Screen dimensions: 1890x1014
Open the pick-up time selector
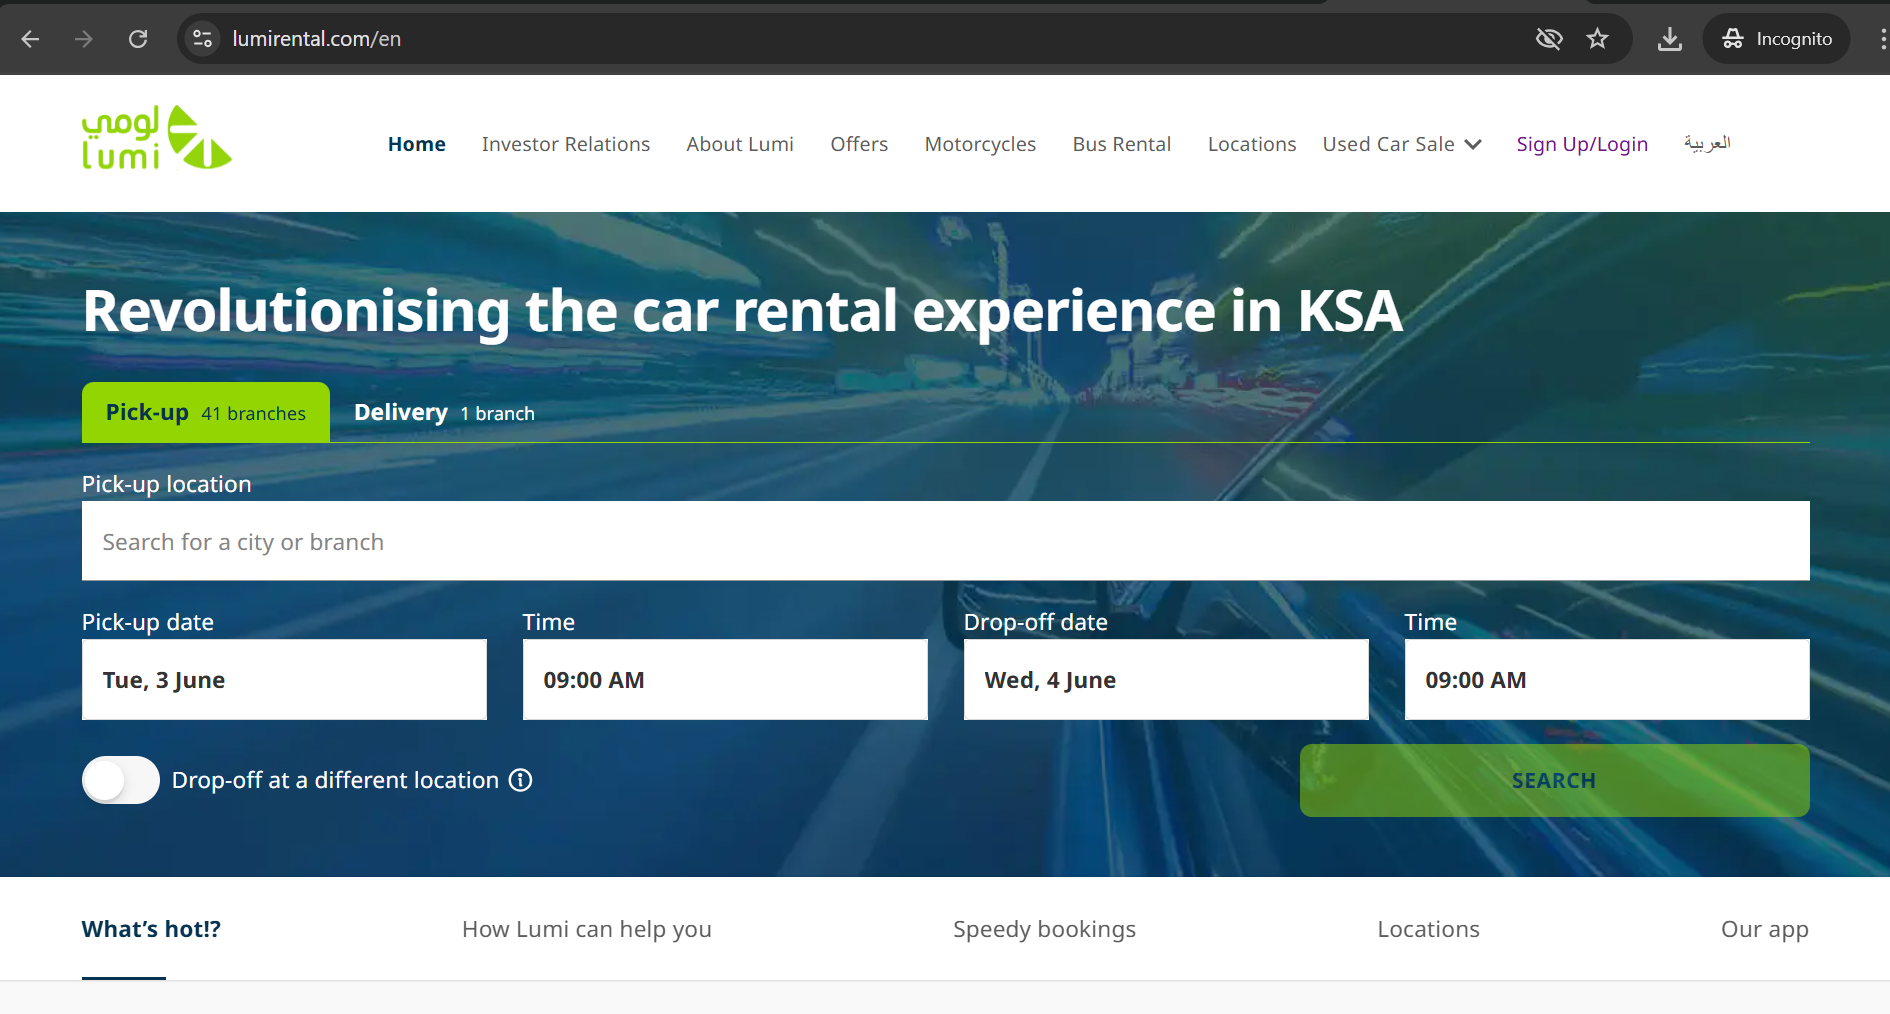point(725,680)
